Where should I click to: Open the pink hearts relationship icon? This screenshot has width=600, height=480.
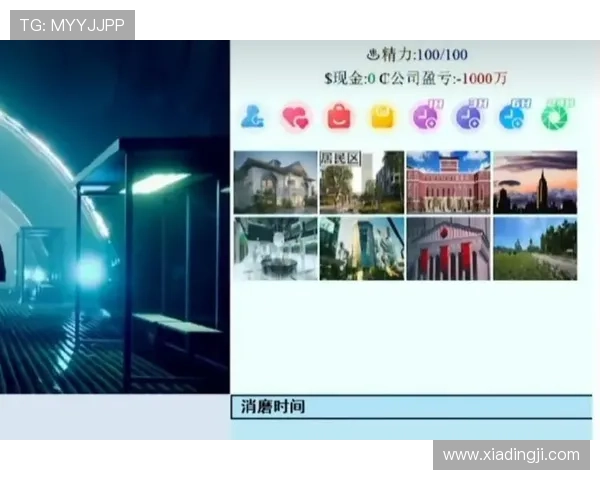[x=295, y=117]
